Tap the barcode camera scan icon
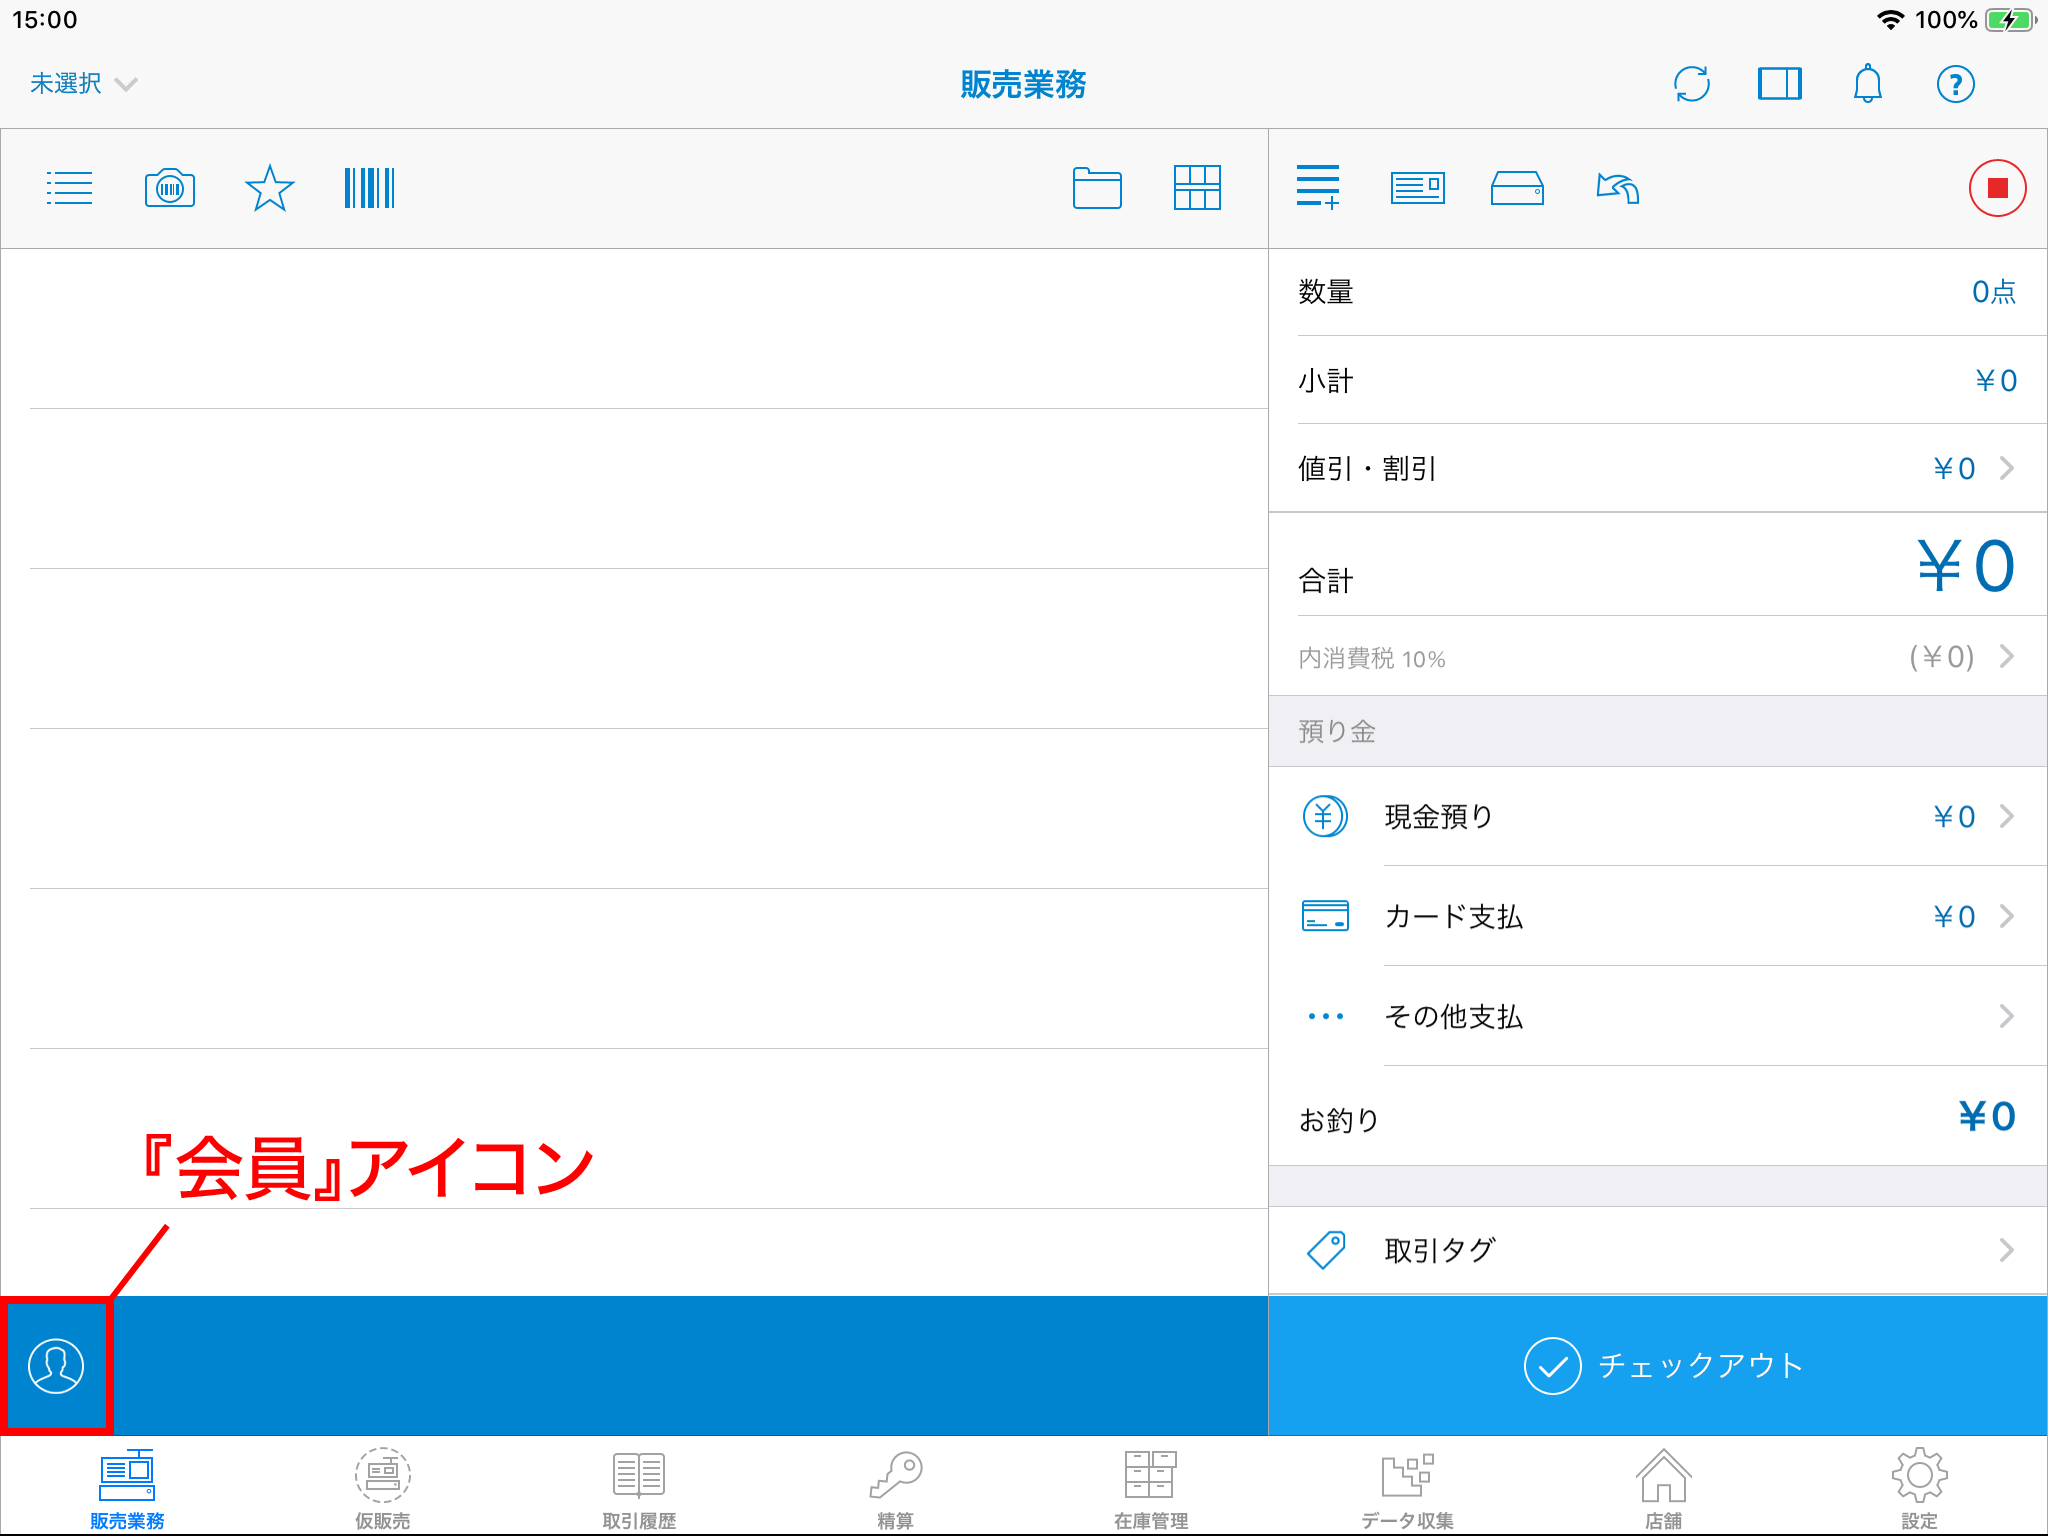Viewport: 2048px width, 1536px height. (x=170, y=188)
